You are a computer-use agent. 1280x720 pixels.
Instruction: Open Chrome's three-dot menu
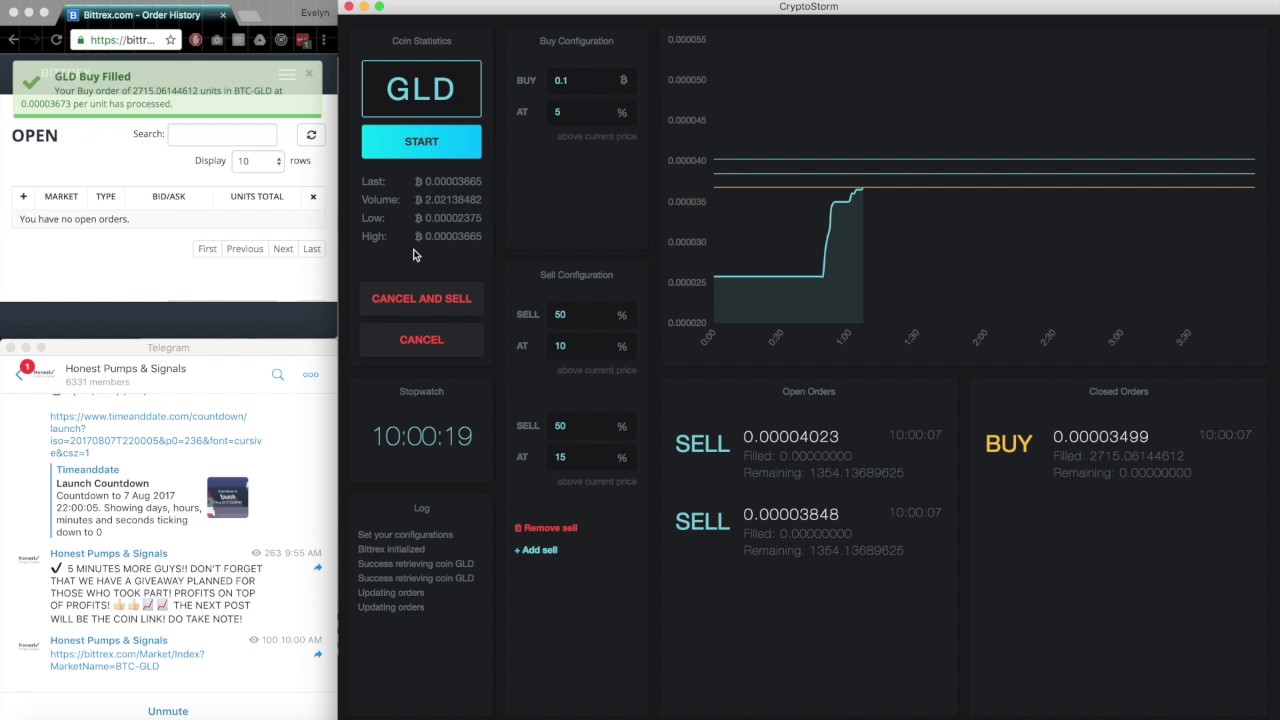[323, 40]
